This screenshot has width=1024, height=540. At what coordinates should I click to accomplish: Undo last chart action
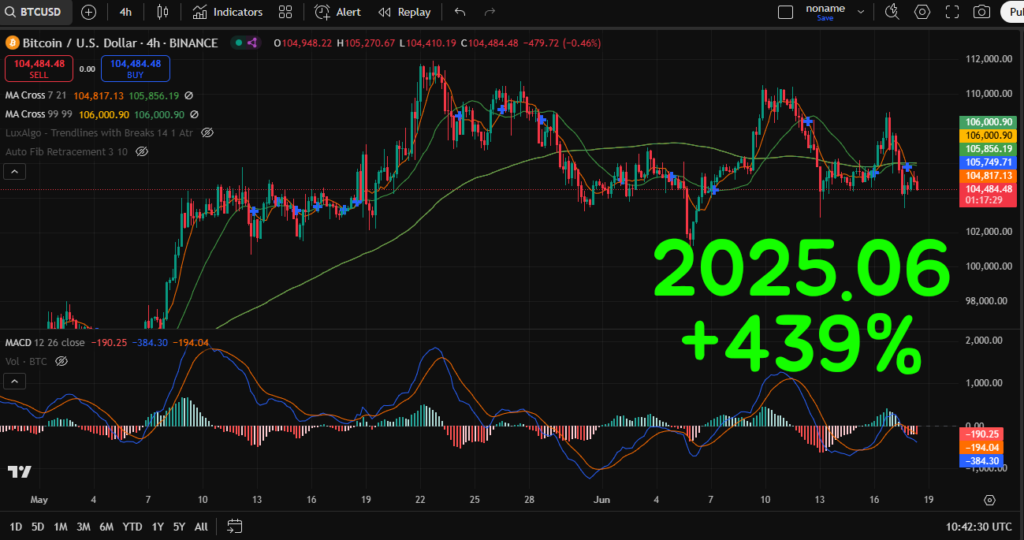460,12
